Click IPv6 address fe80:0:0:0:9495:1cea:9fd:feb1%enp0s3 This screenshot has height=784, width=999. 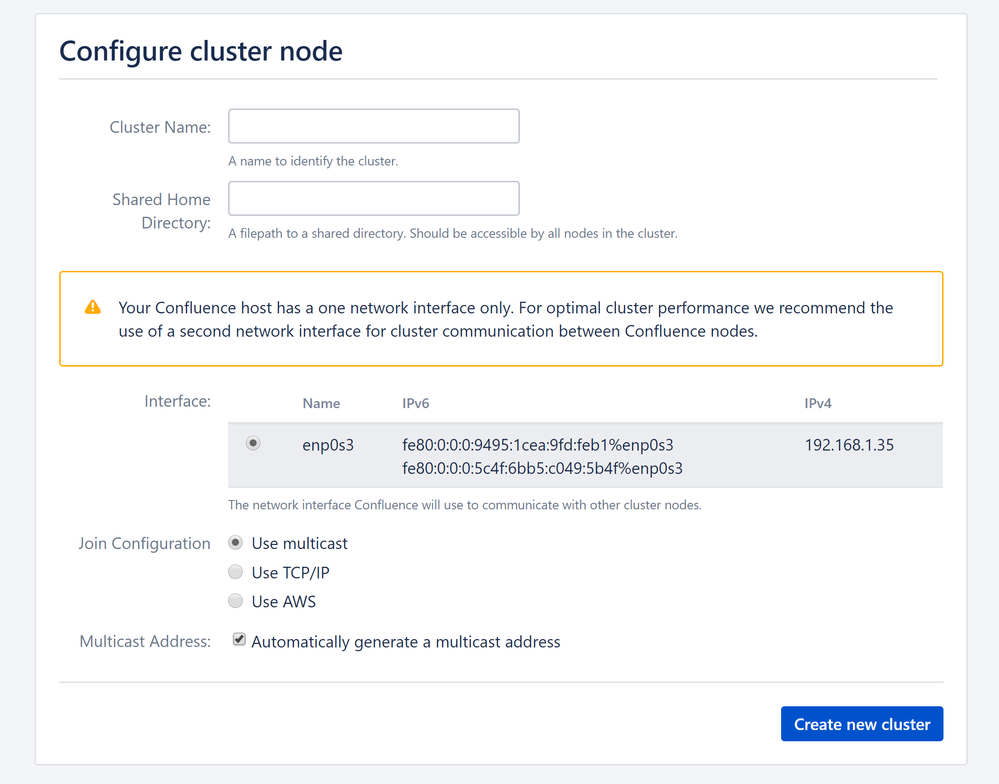(538, 445)
